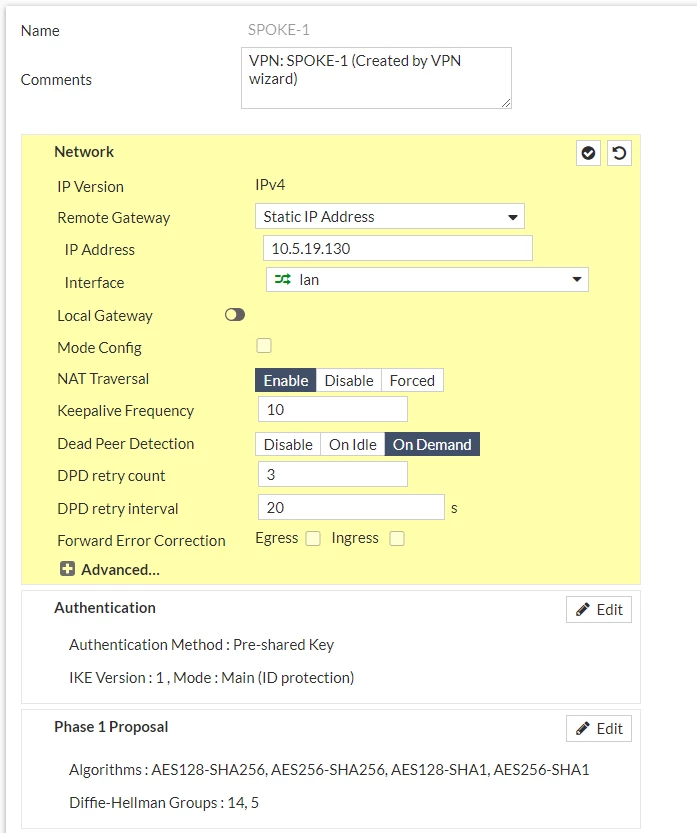Set Dead Peer Detection to Disable

pyautogui.click(x=288, y=444)
